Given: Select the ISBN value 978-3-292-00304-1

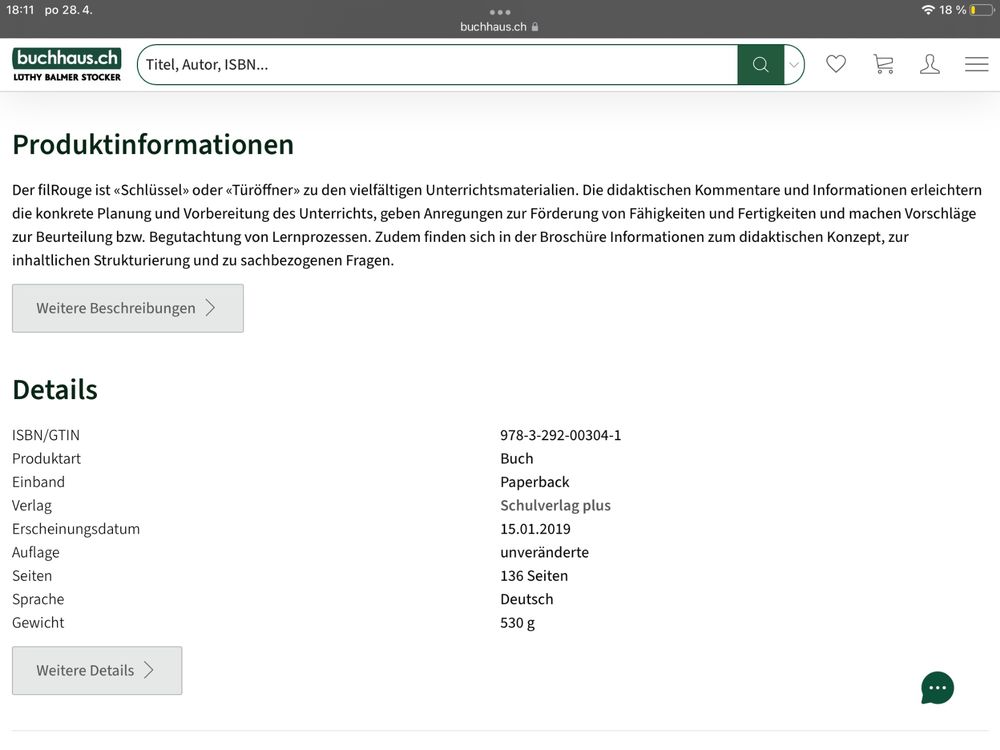Looking at the screenshot, I should click(560, 435).
